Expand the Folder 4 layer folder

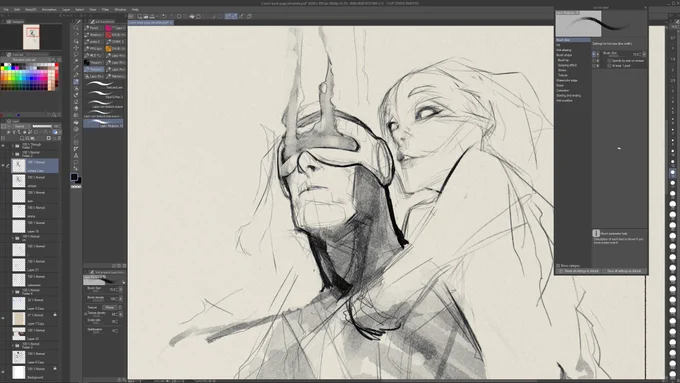tap(13, 291)
